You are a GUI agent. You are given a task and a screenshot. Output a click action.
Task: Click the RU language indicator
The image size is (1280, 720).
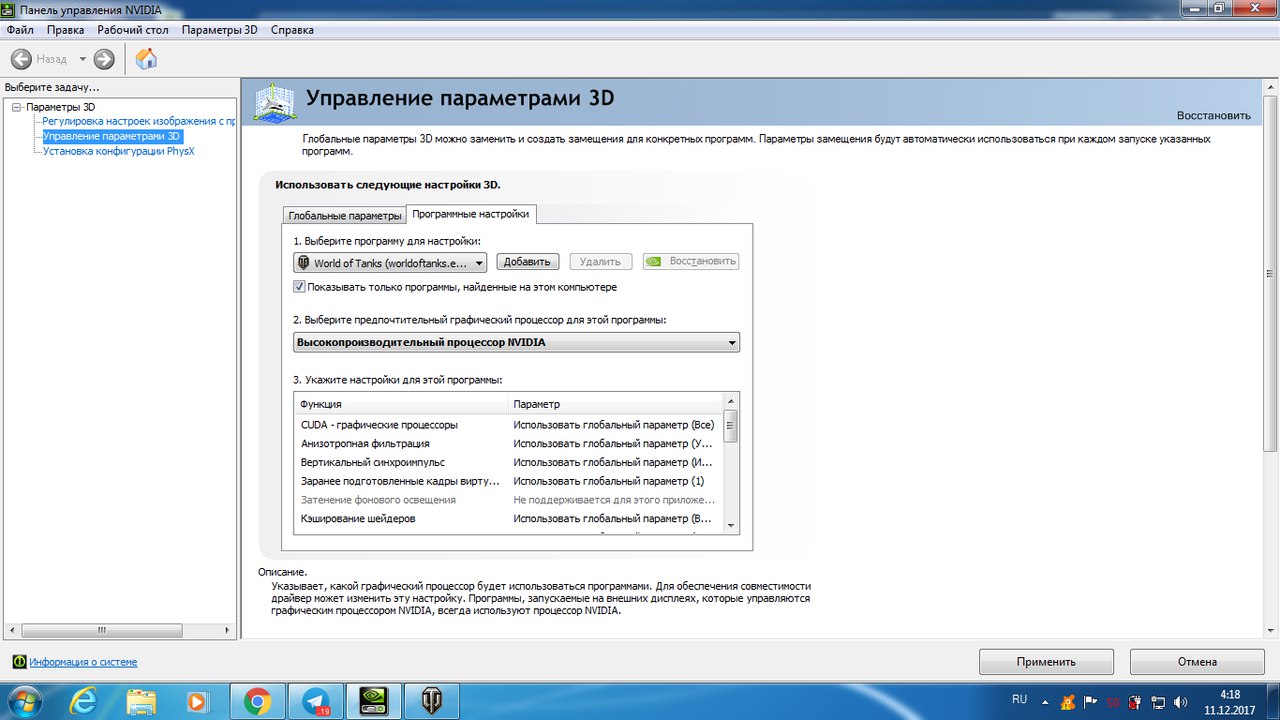(1020, 699)
